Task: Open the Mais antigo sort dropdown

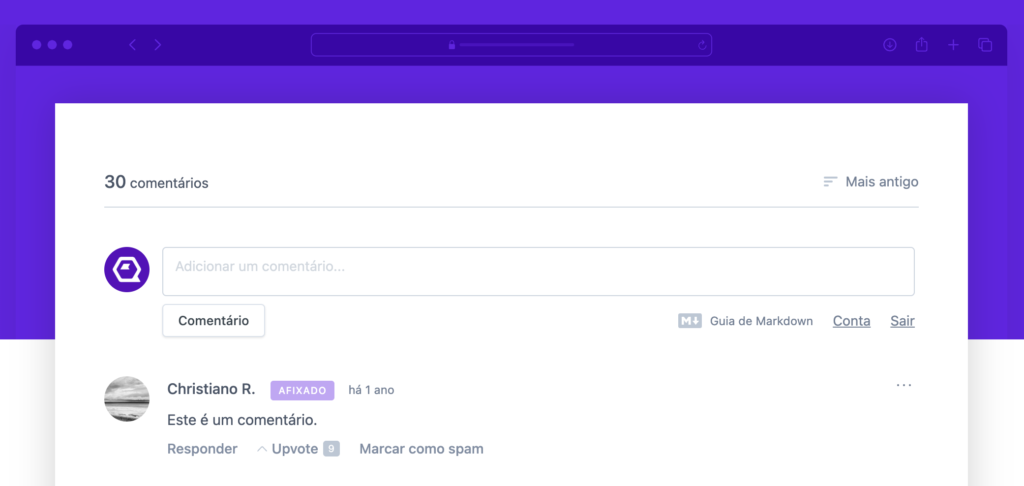Action: [870, 182]
